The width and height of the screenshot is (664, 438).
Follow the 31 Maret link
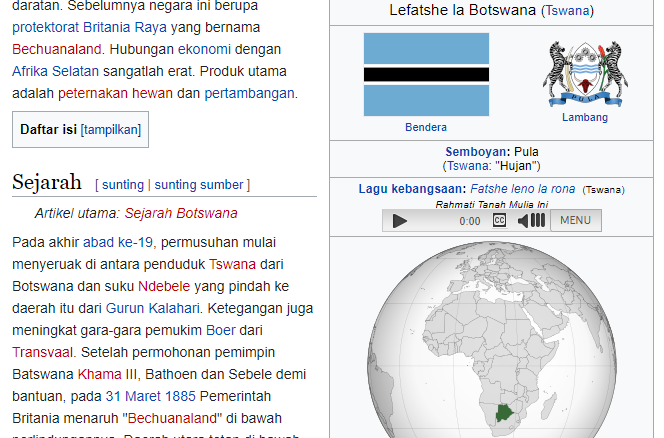[x=133, y=396]
